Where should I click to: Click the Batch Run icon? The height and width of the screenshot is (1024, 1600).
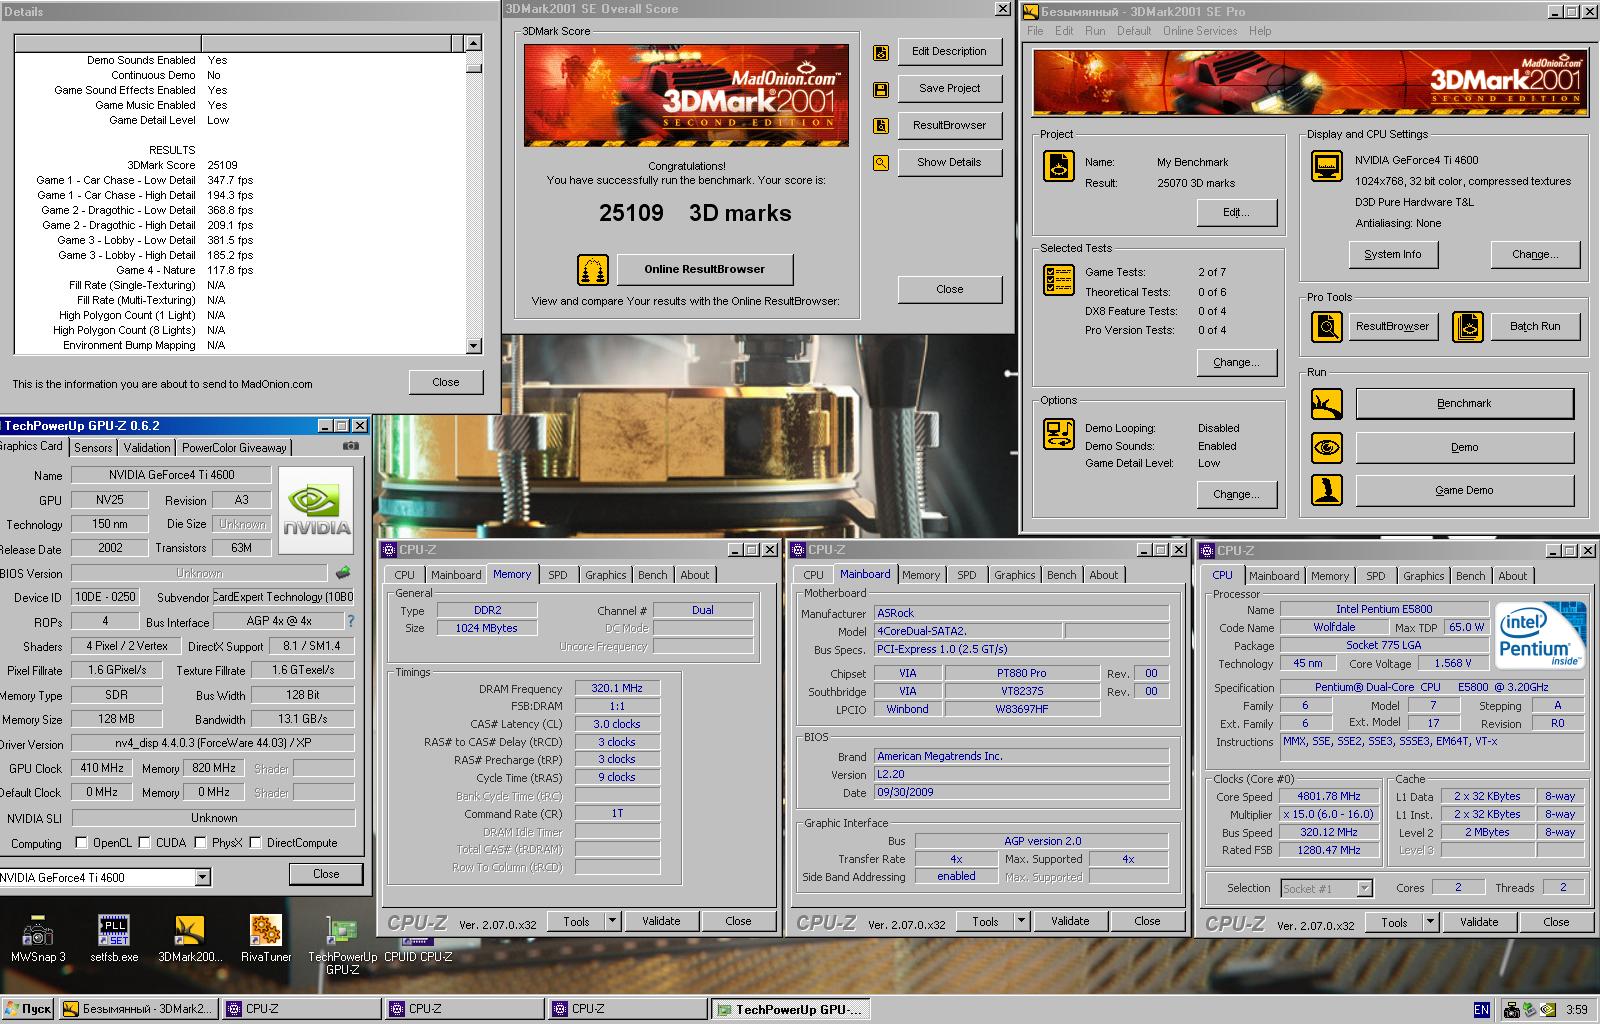point(1468,327)
